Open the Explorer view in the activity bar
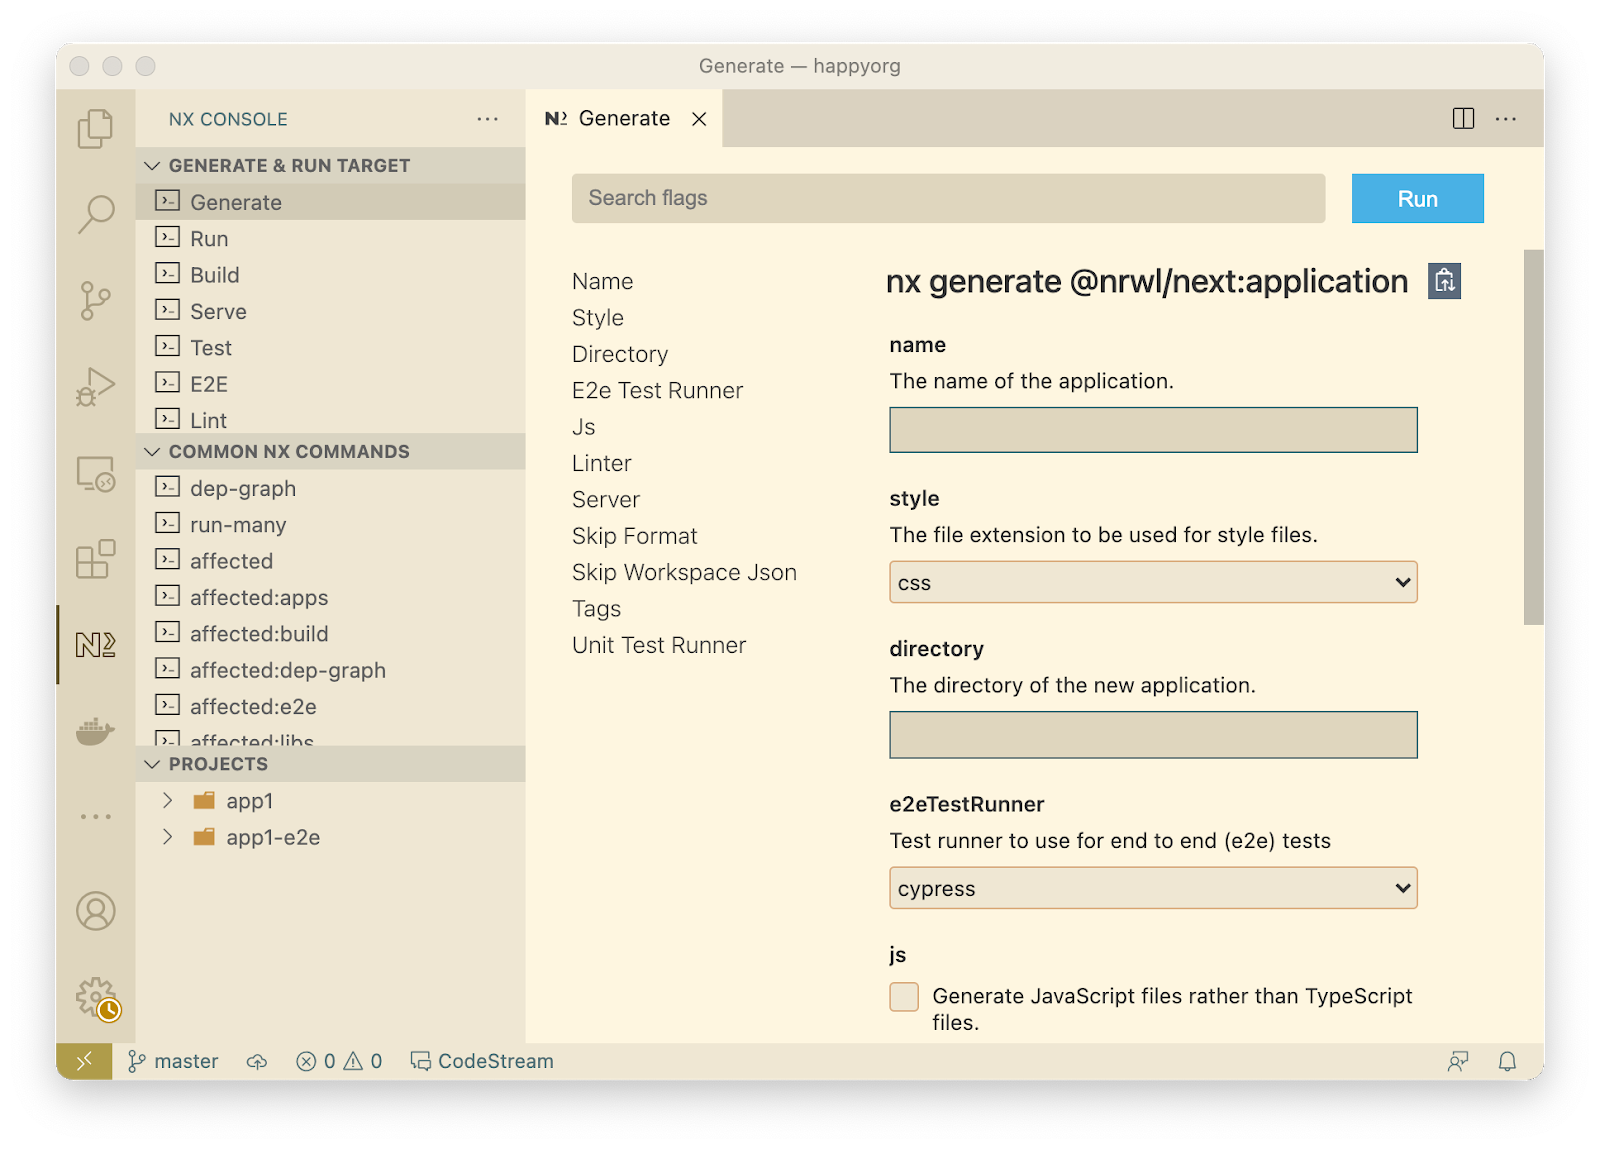Viewport: 1600px width, 1149px height. (95, 128)
